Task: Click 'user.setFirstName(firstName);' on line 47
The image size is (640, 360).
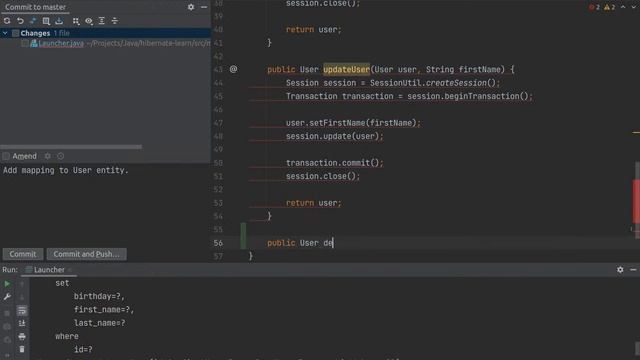Action: 353,123
